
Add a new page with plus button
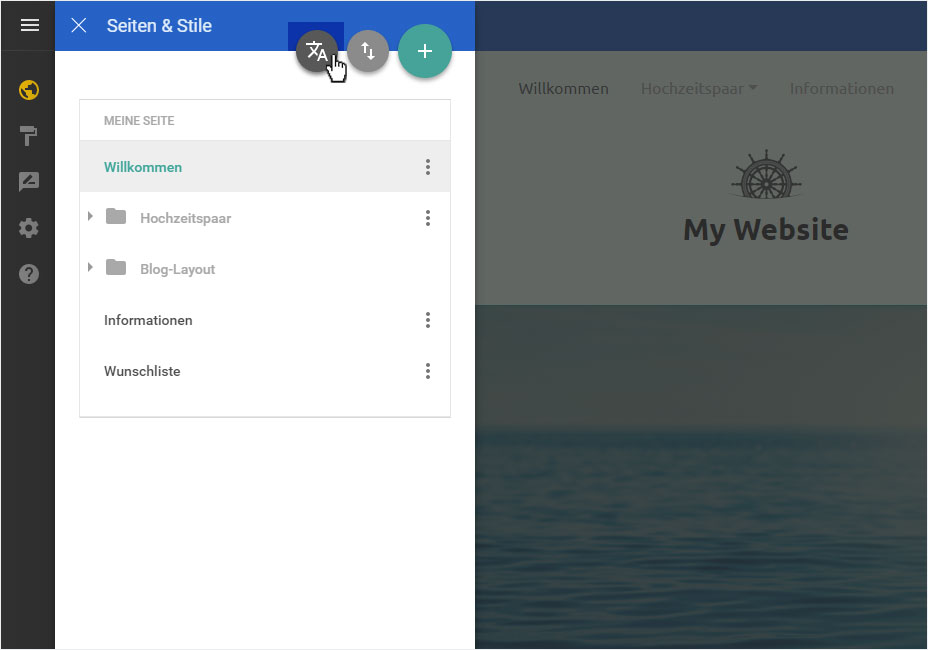point(425,52)
